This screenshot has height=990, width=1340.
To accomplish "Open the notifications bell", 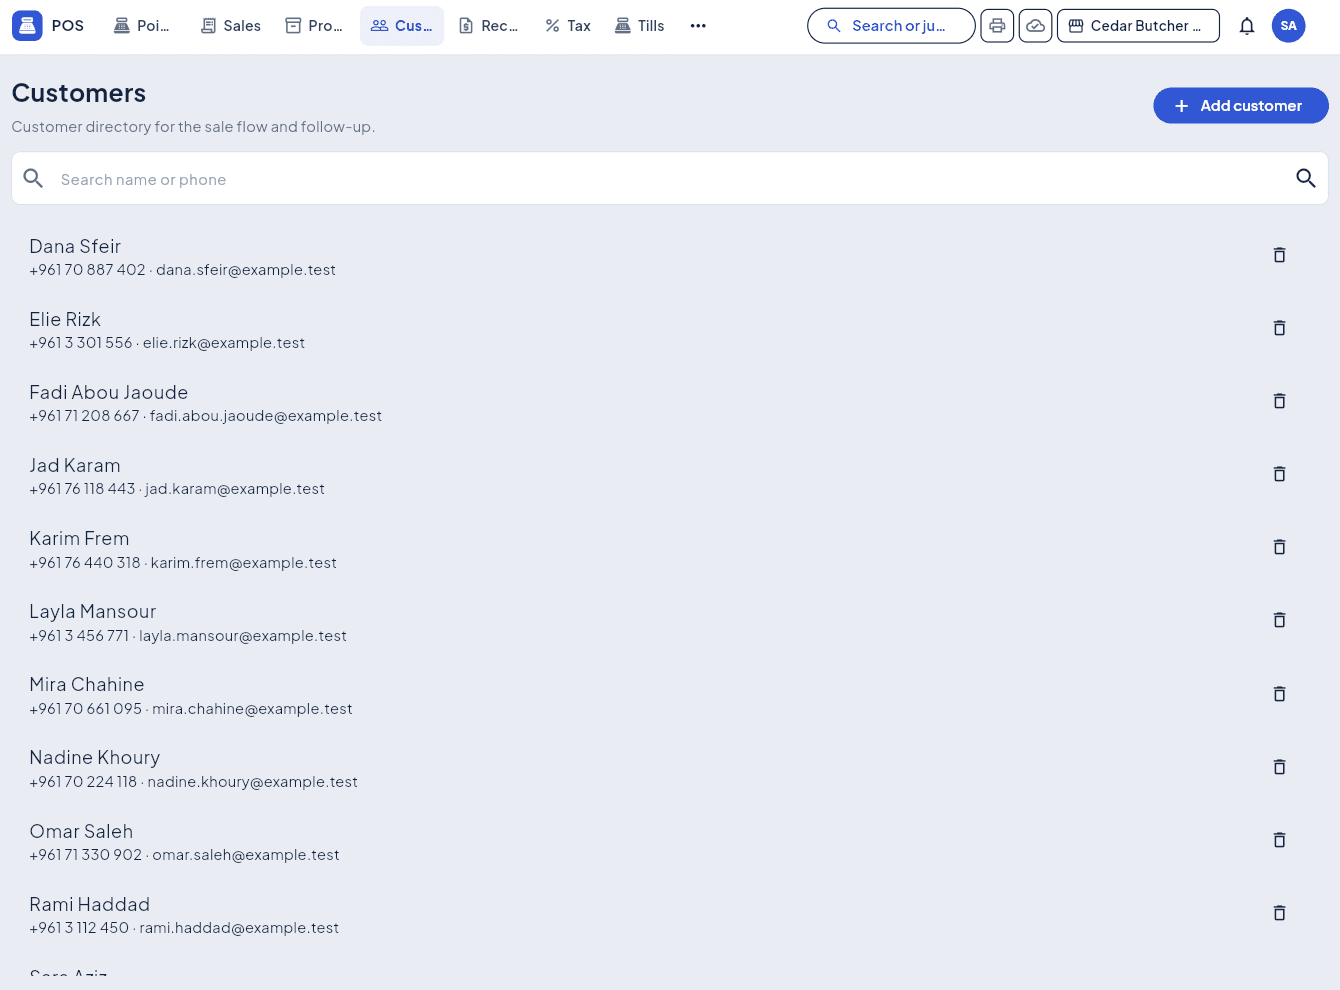I will (x=1247, y=26).
